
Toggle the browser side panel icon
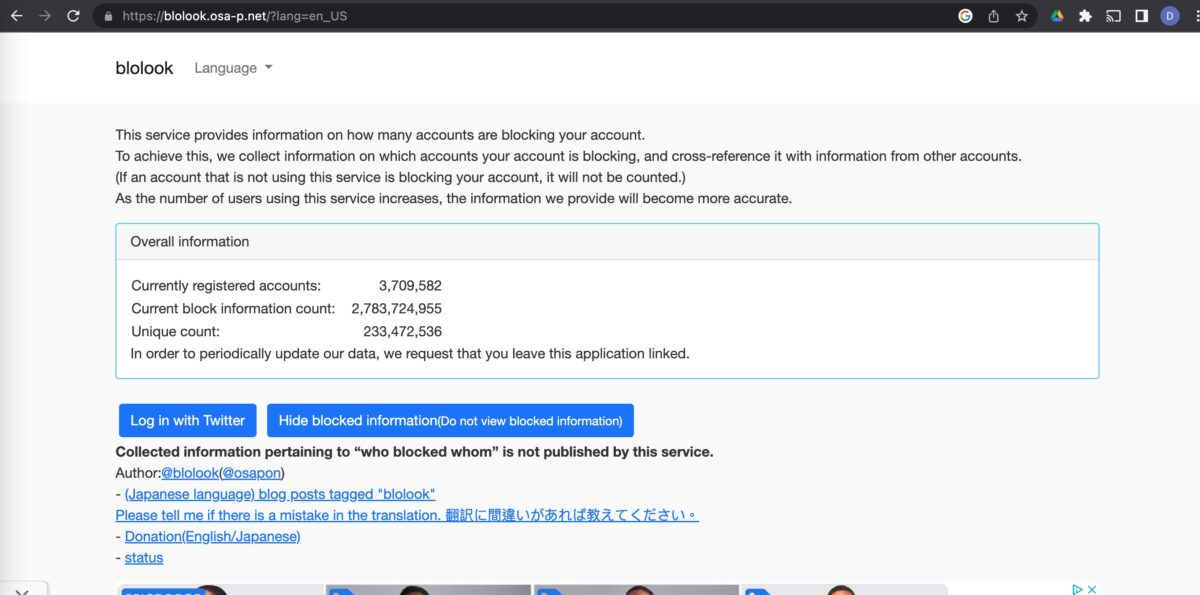pyautogui.click(x=1141, y=16)
